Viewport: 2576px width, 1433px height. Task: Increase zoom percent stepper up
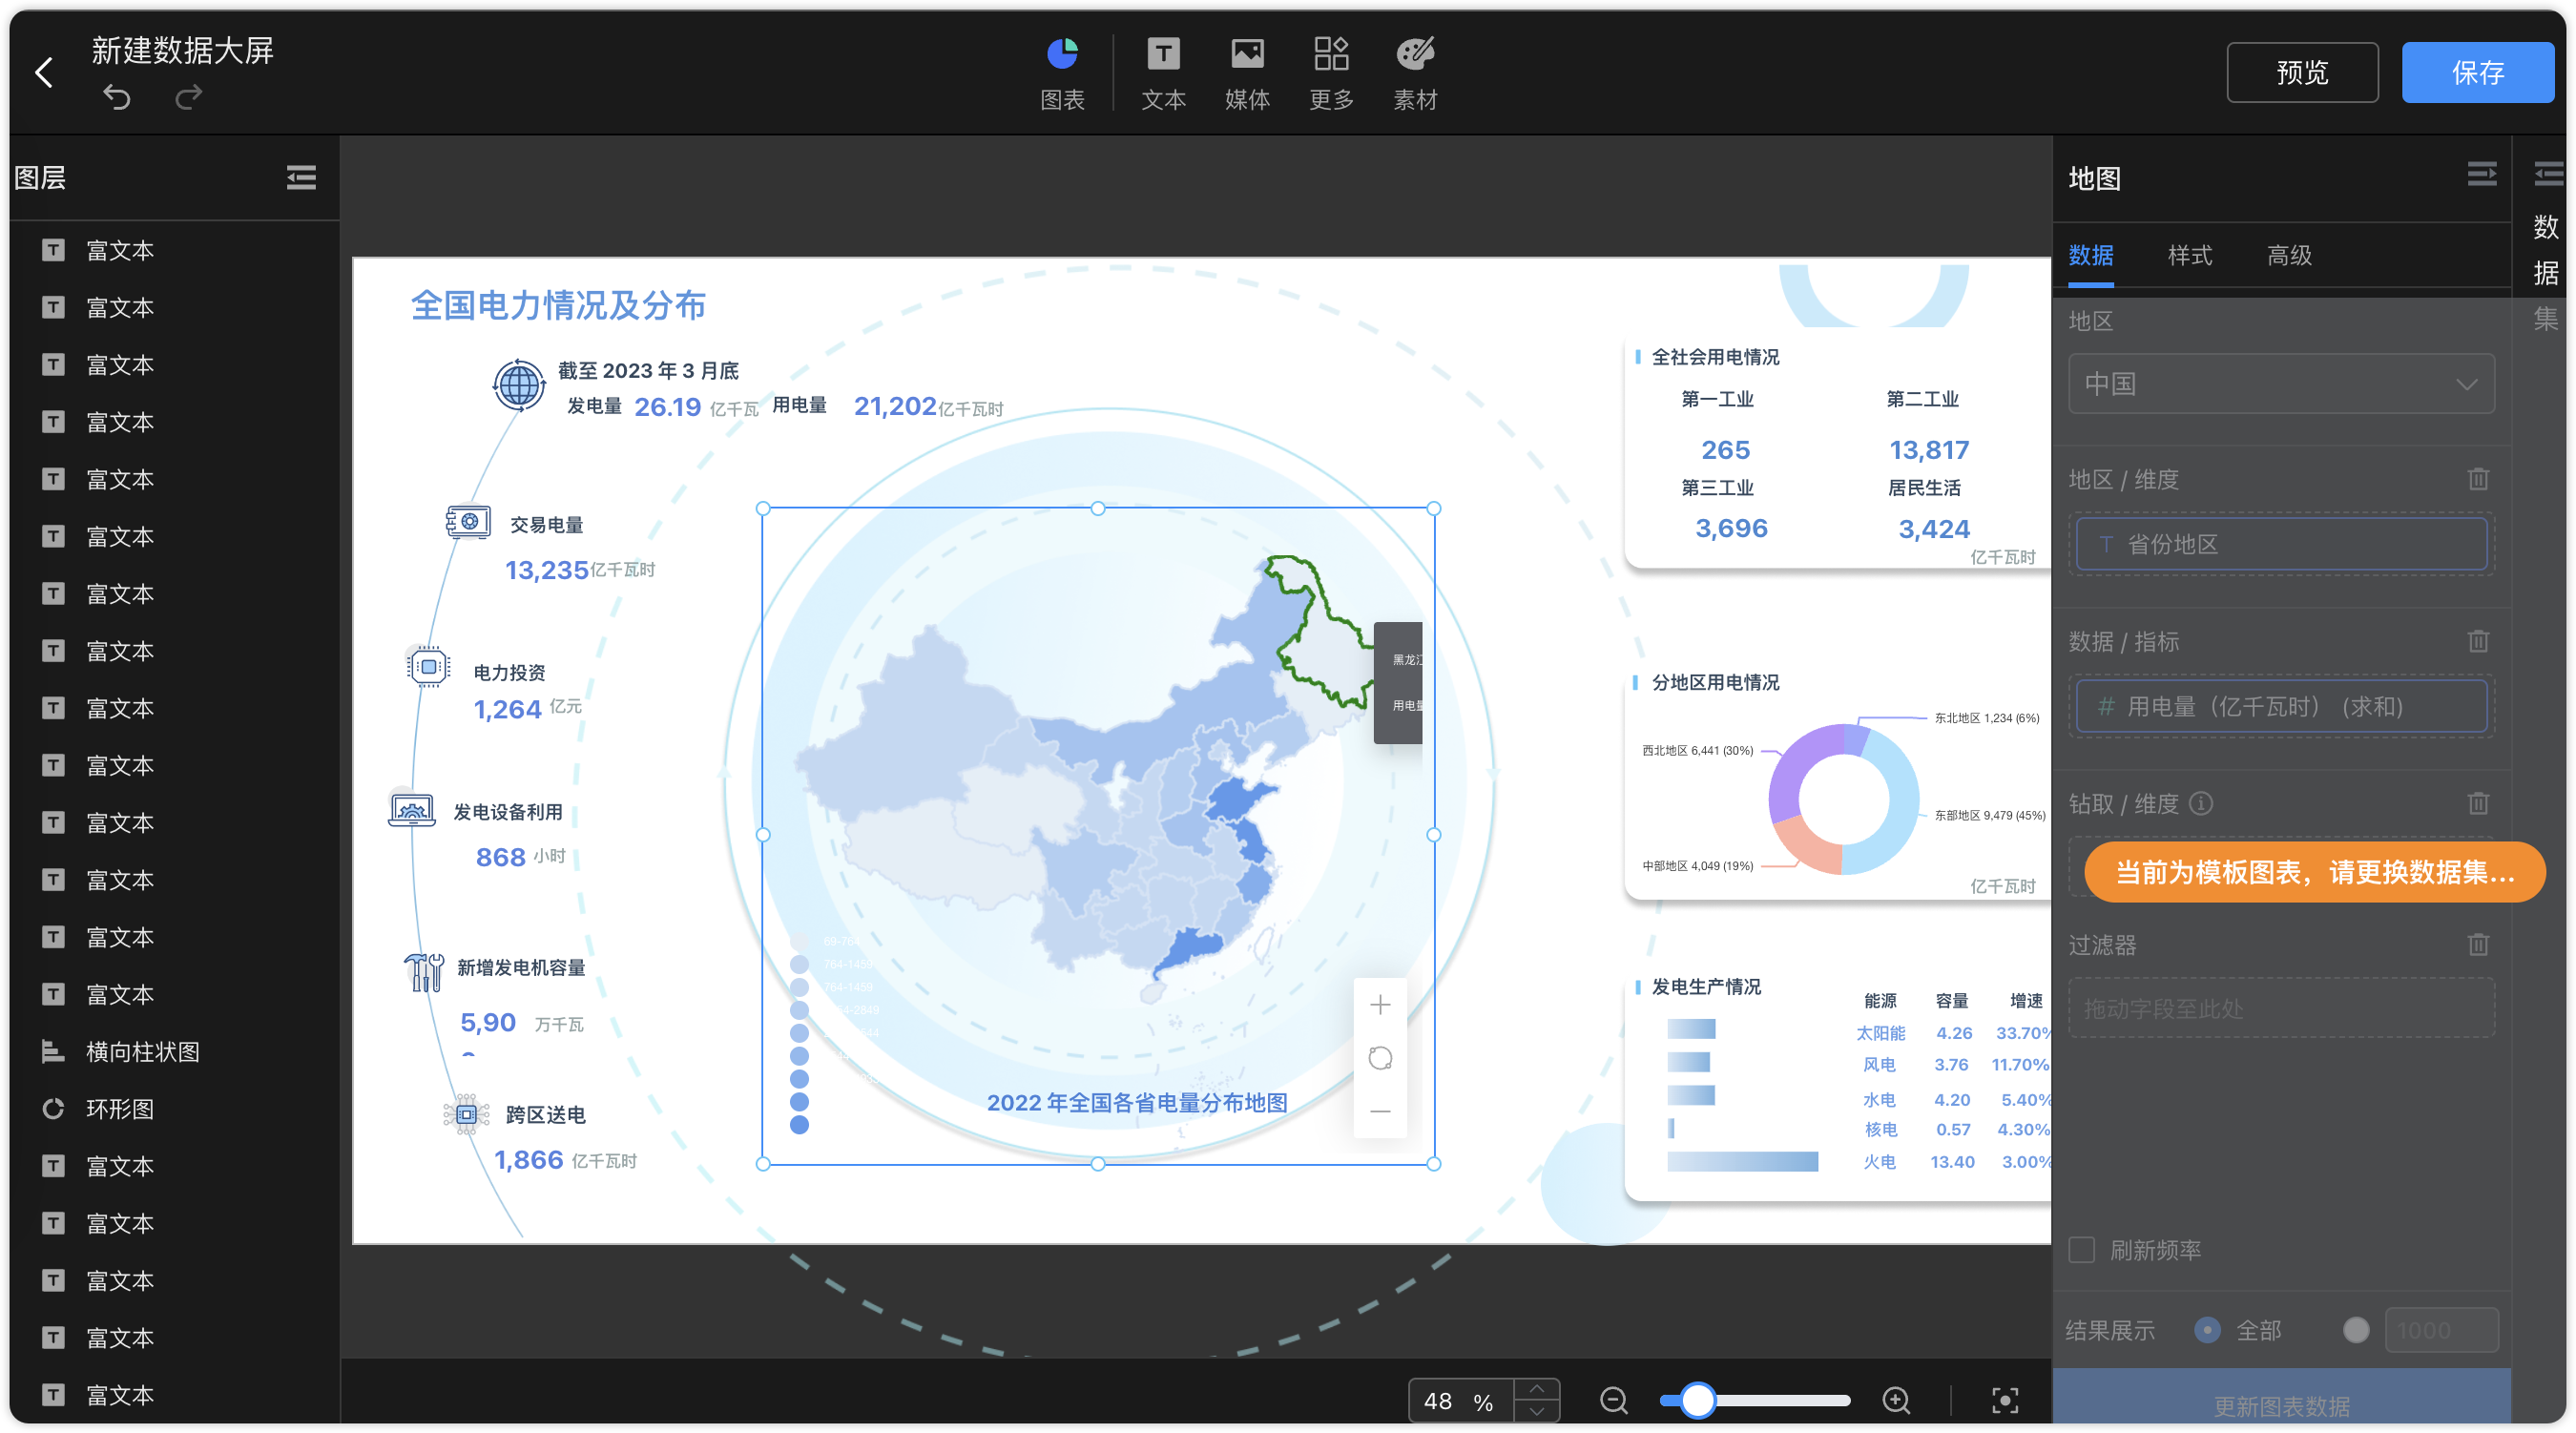point(1536,1389)
